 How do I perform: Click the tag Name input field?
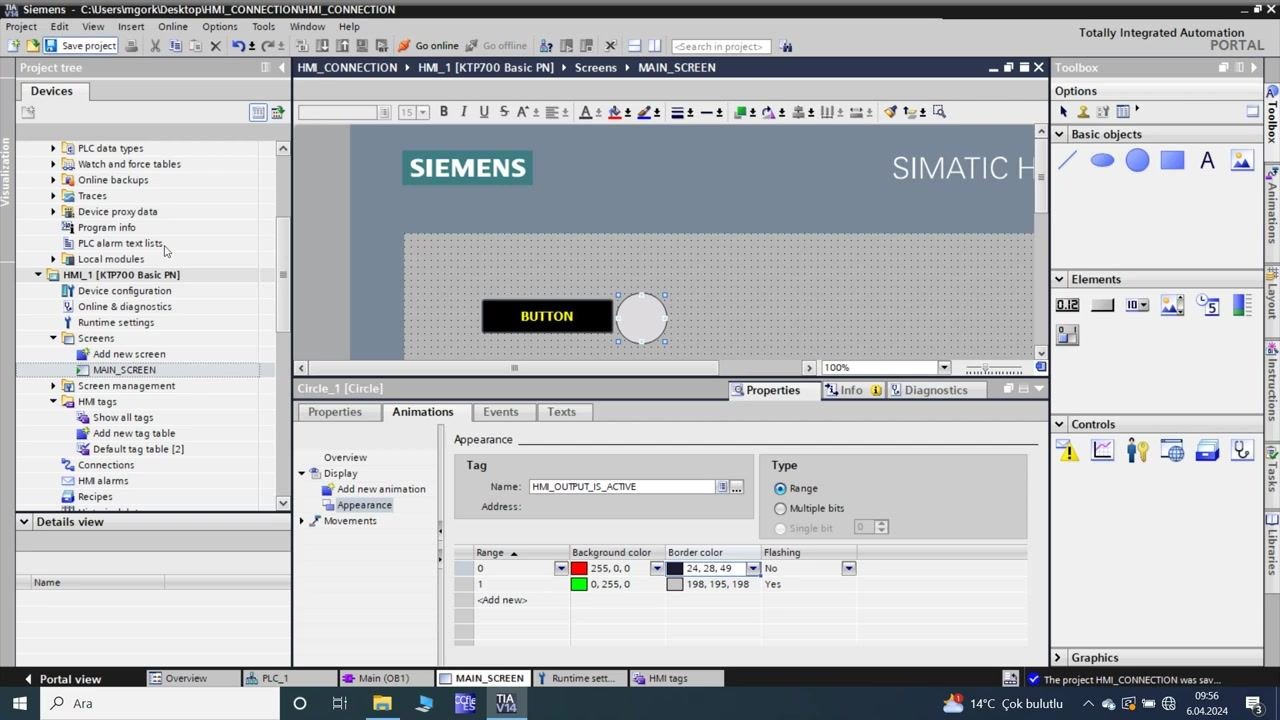622,487
